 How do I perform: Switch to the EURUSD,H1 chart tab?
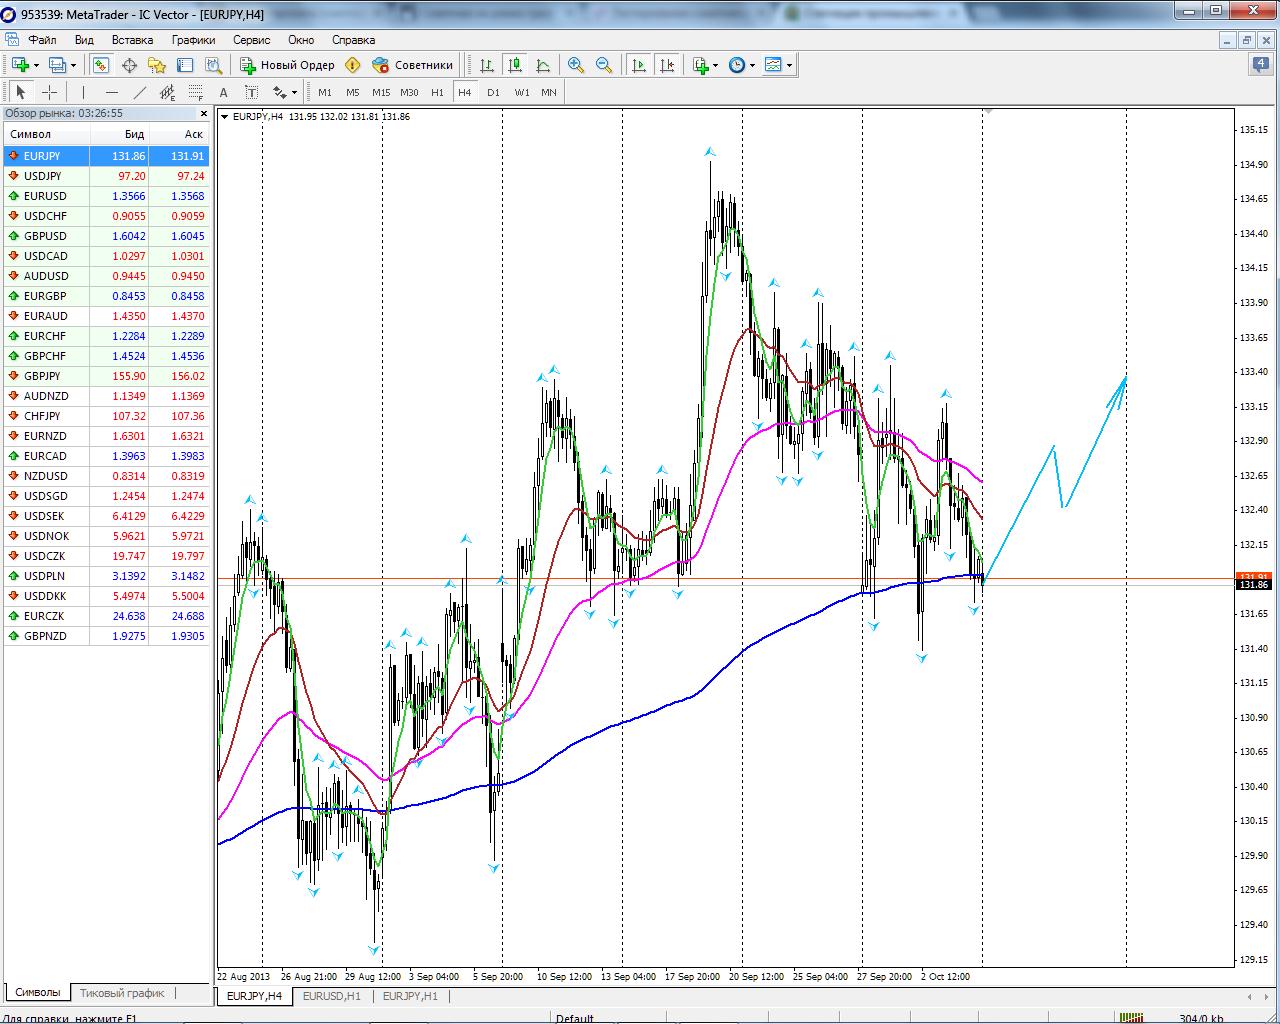pyautogui.click(x=331, y=996)
